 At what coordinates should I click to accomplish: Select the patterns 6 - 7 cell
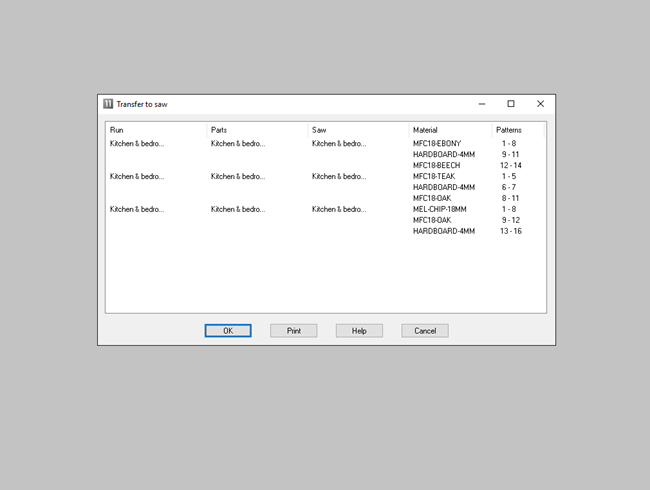click(509, 187)
